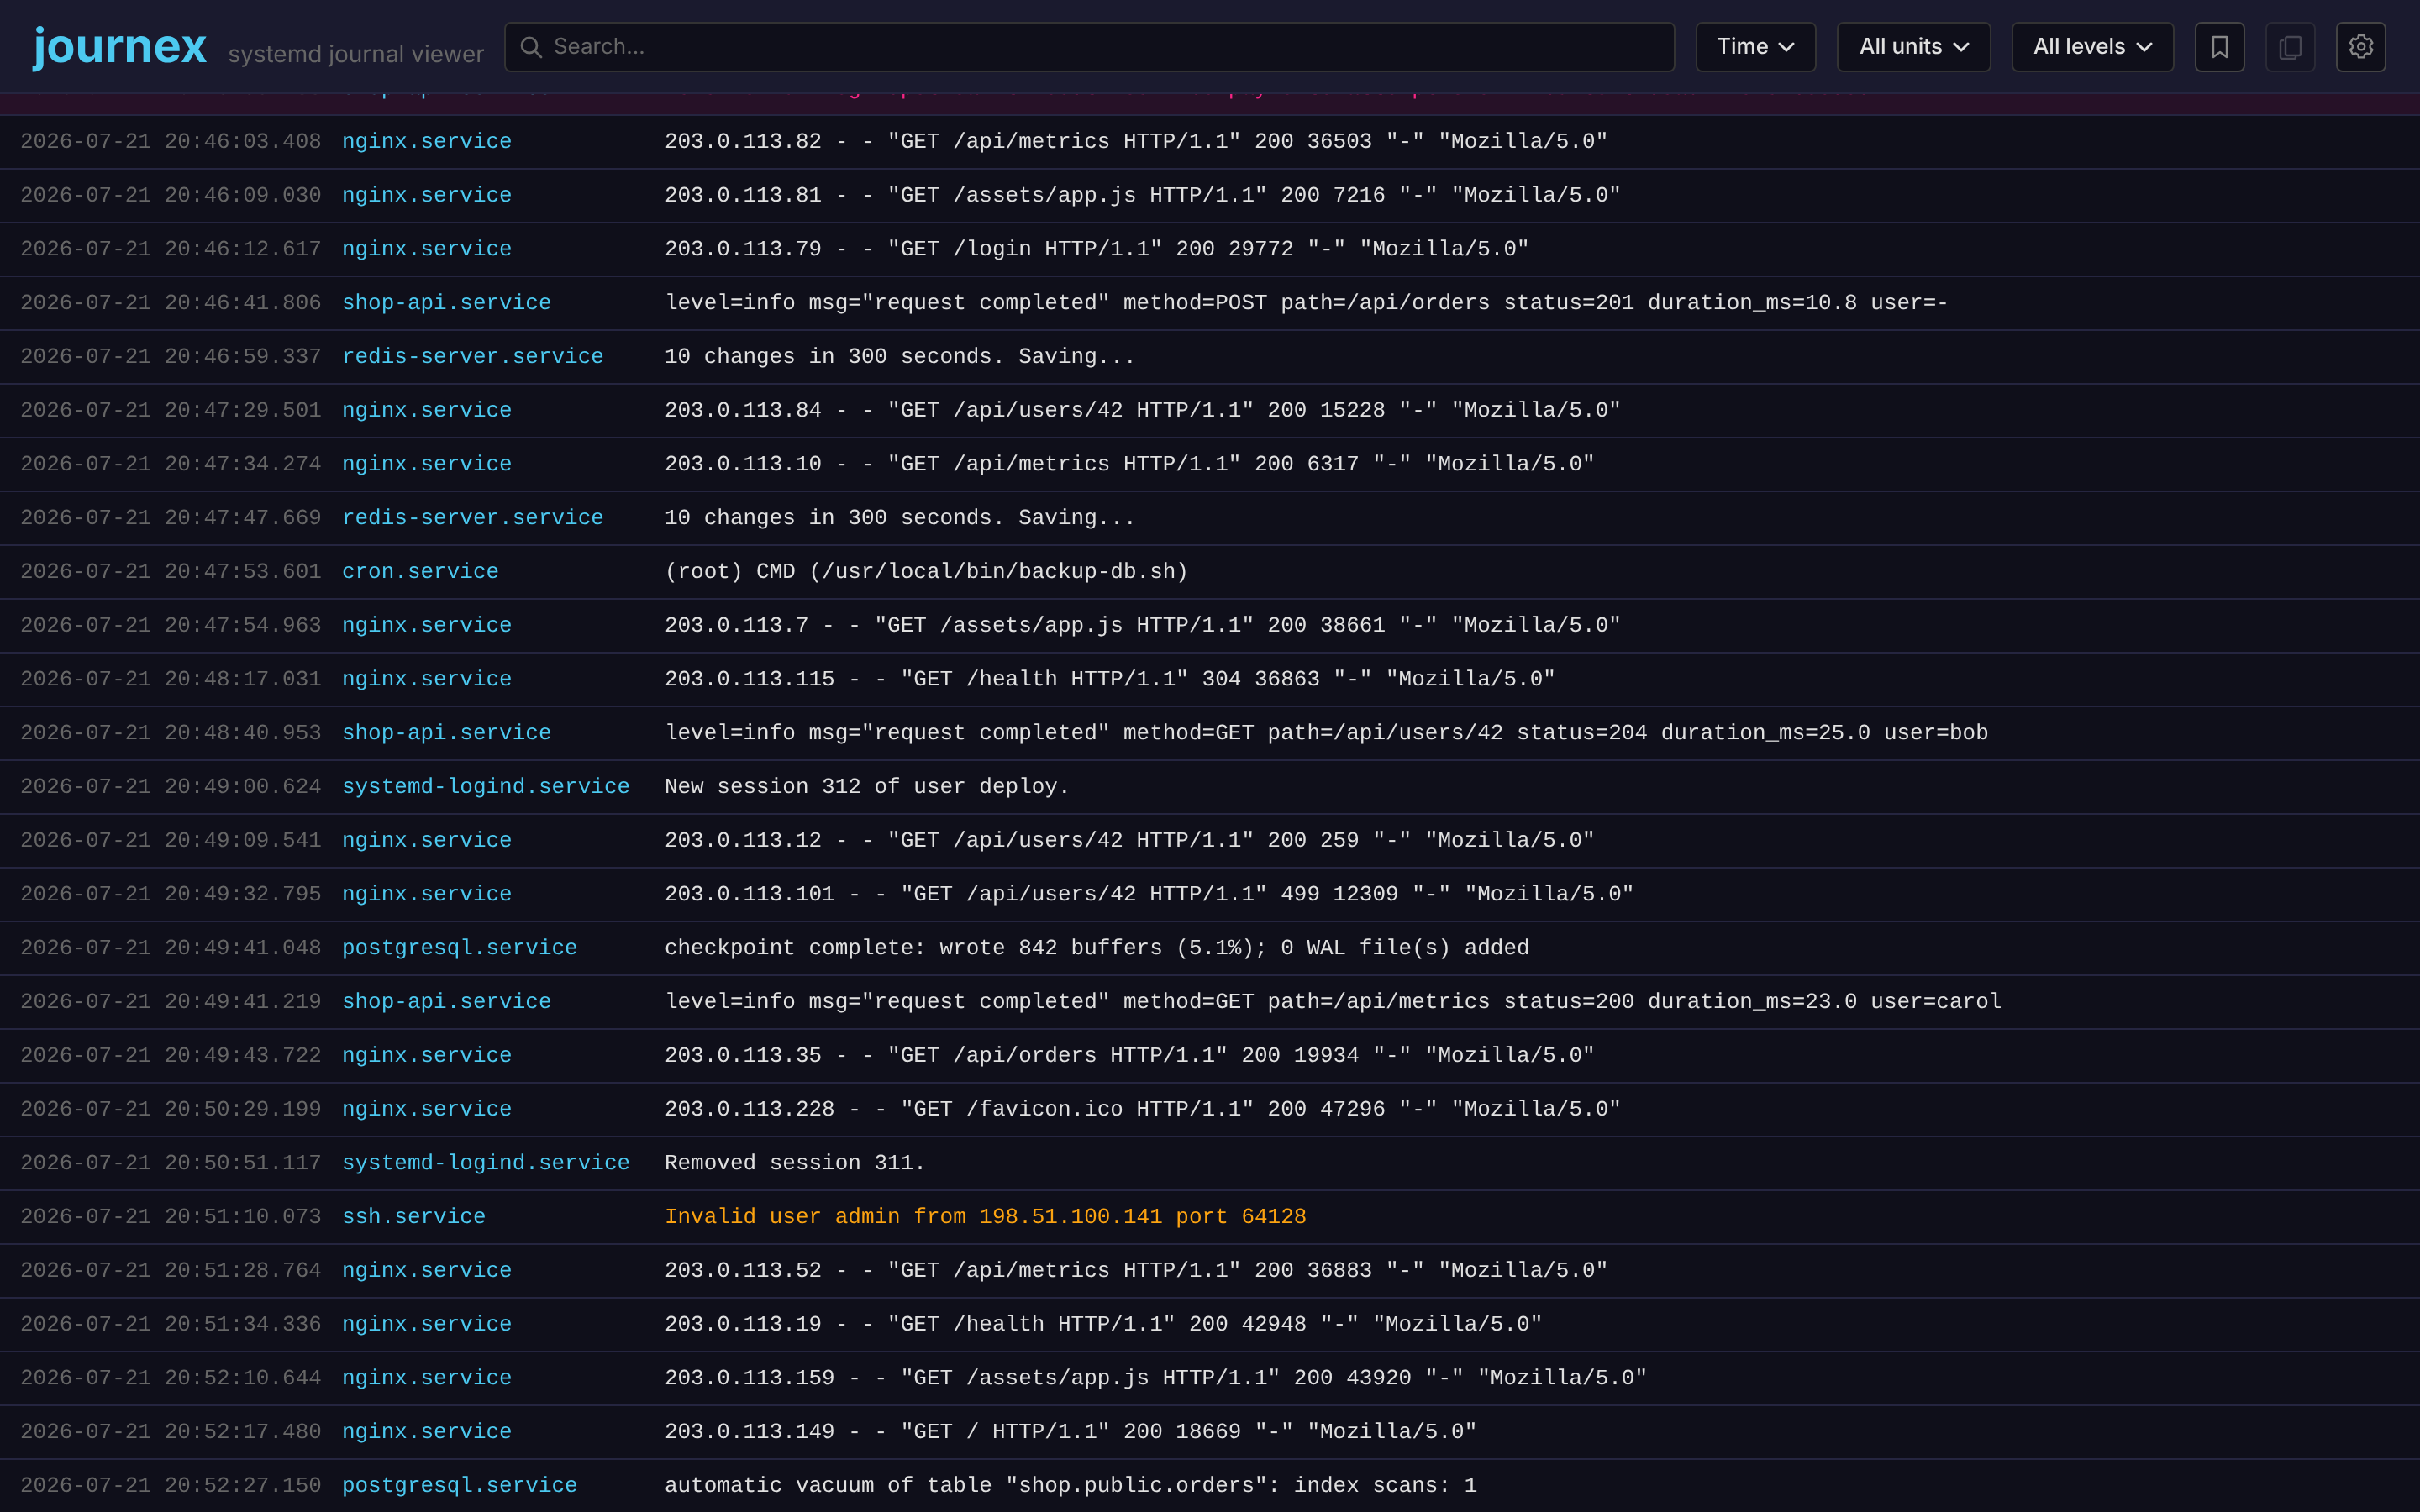Click the GET /favicon.ico log line
The height and width of the screenshot is (1512, 2420).
coord(1143,1110)
